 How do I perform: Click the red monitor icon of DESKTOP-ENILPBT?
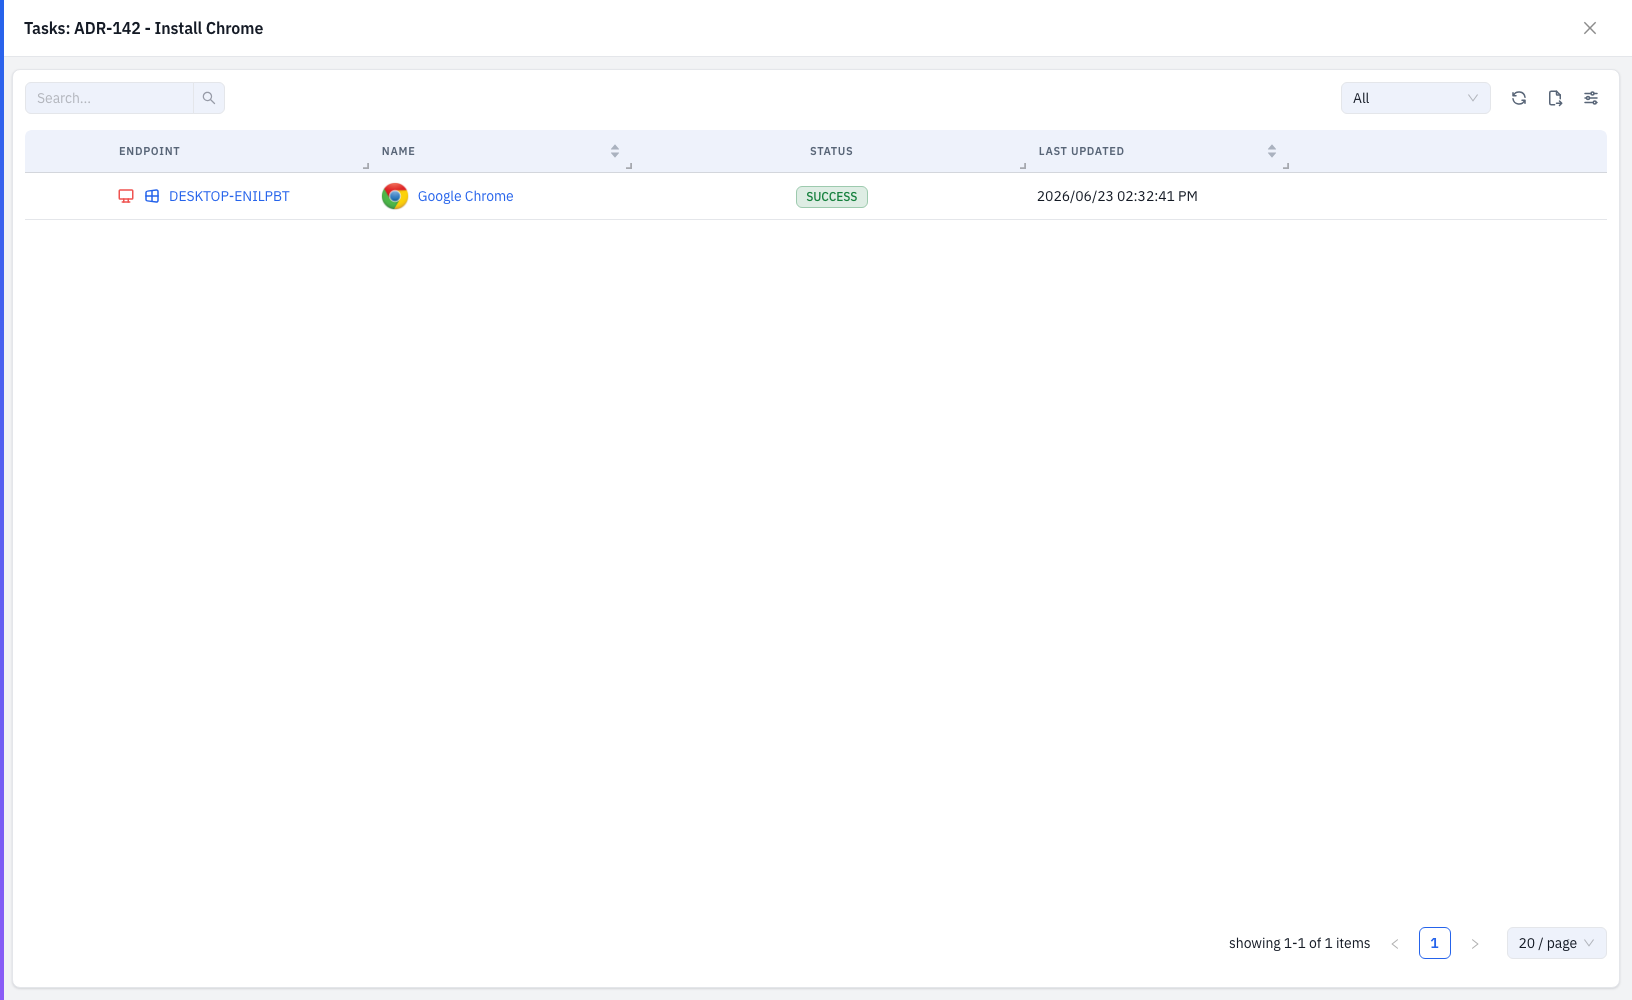[x=126, y=196]
